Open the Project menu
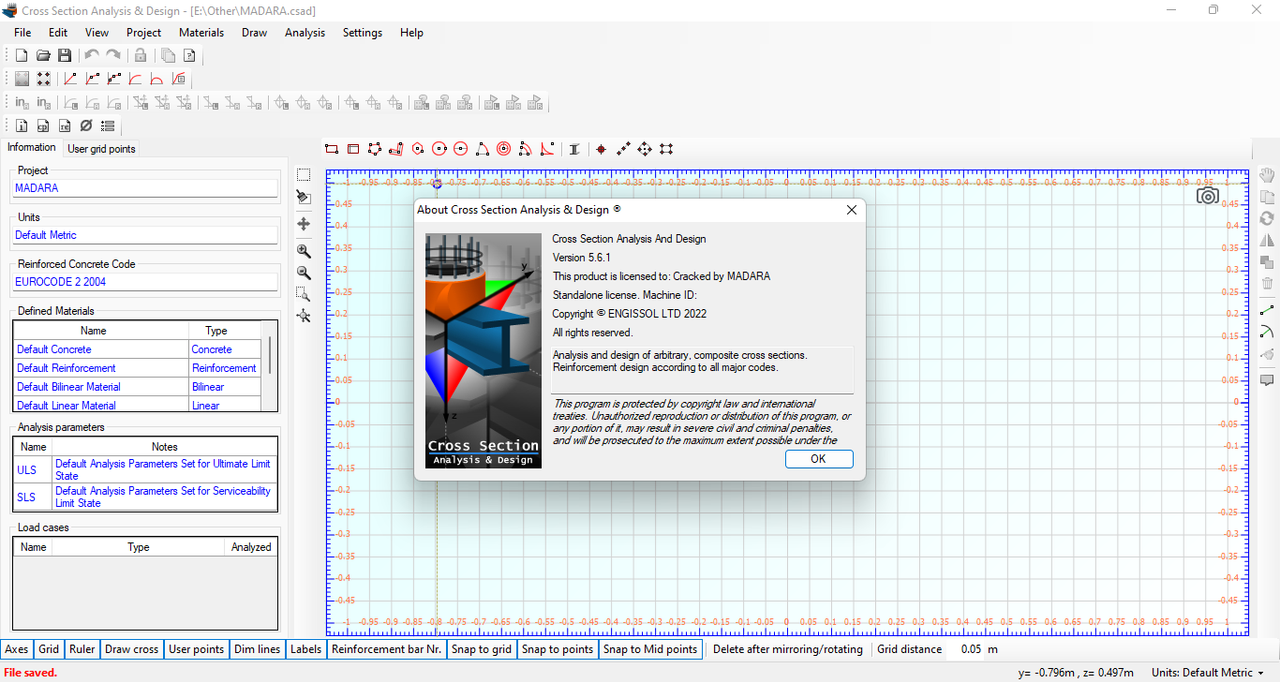This screenshot has width=1280, height=682. point(144,32)
